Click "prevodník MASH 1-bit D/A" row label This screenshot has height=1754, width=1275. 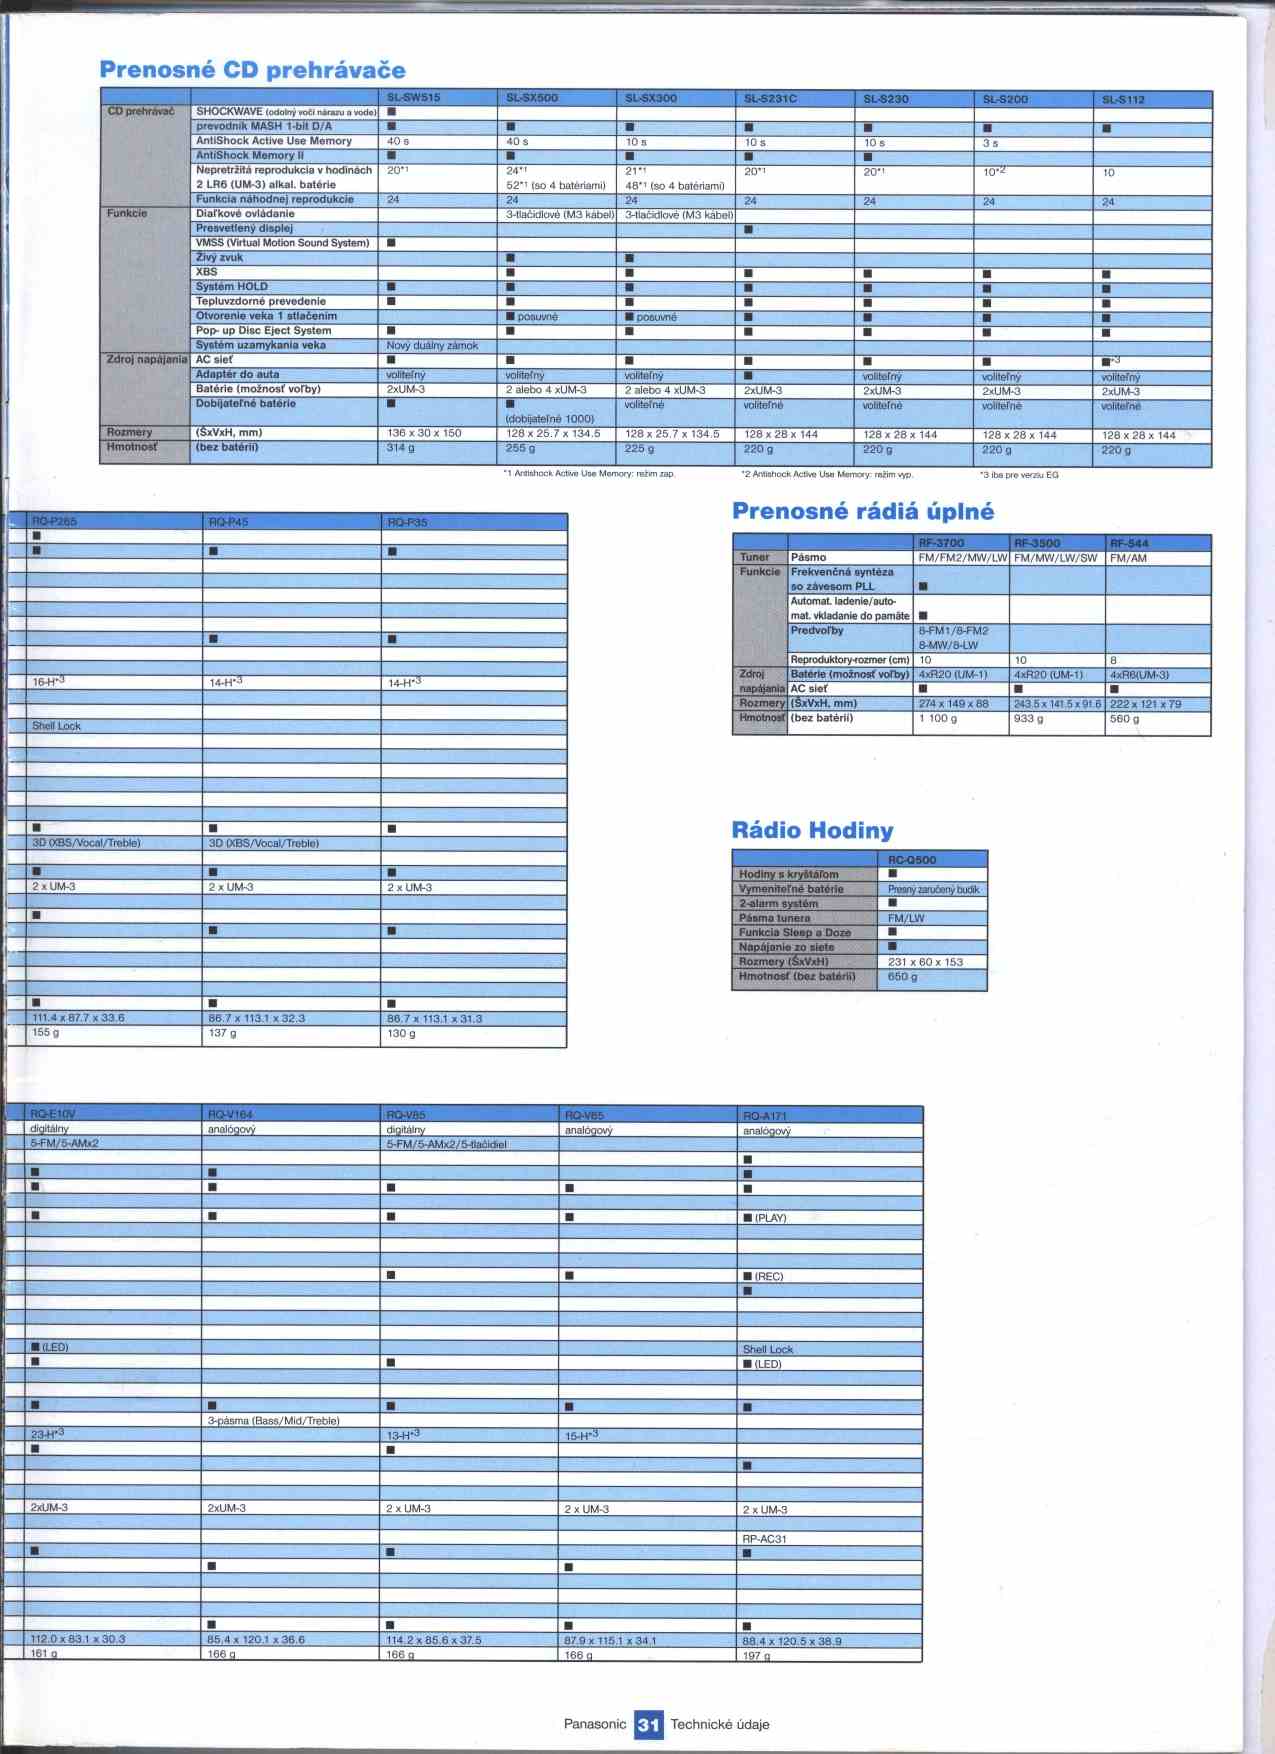coord(264,126)
